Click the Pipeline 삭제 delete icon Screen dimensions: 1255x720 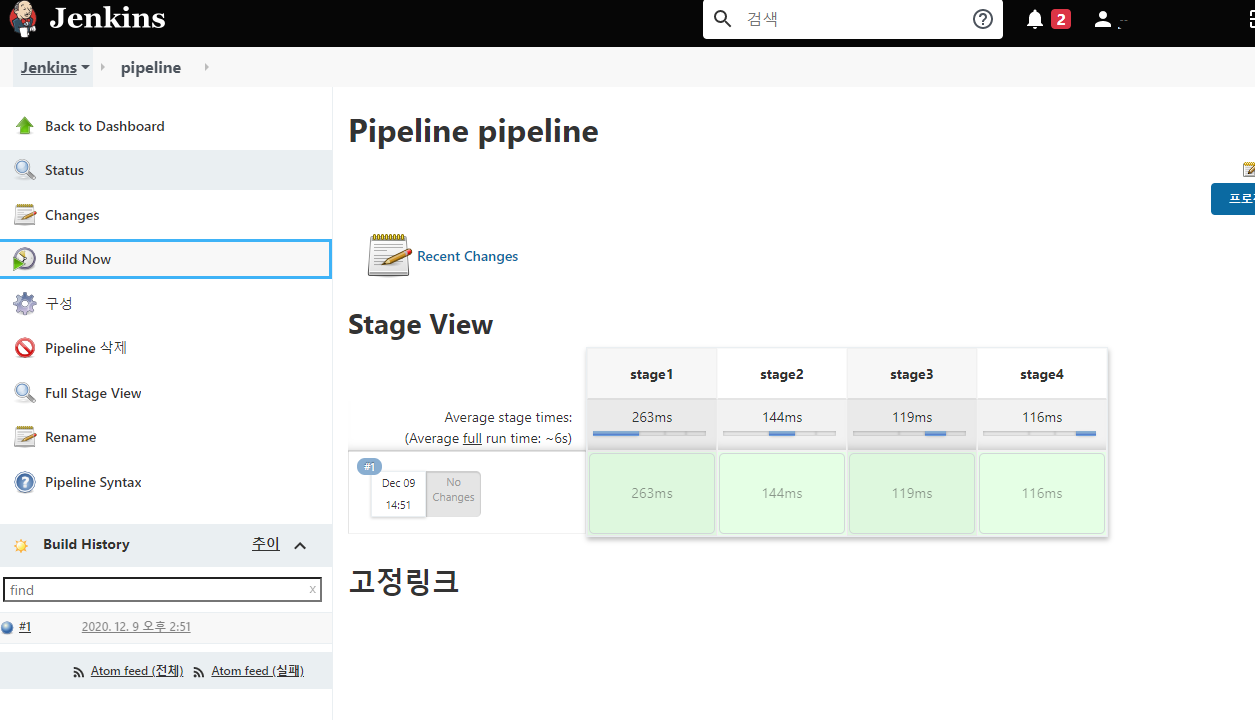point(24,347)
